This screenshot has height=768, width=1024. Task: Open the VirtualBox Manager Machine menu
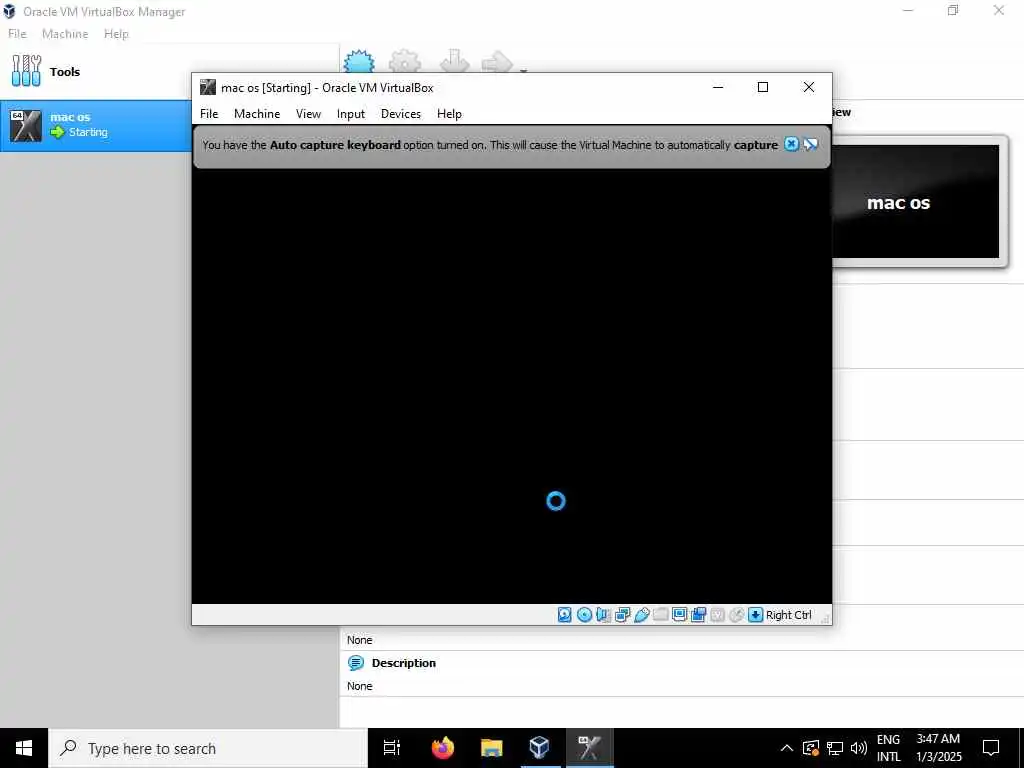(65, 34)
